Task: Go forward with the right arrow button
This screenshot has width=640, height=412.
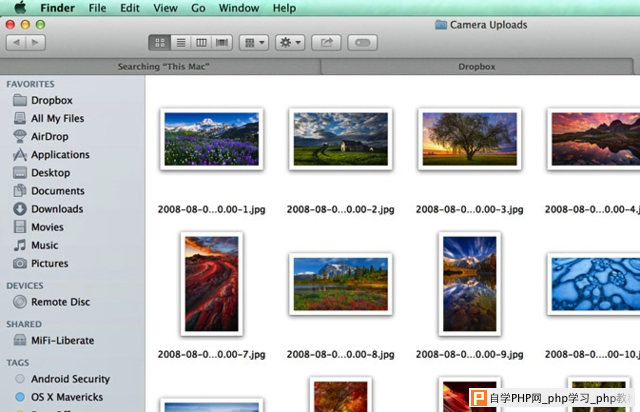Action: [36, 42]
